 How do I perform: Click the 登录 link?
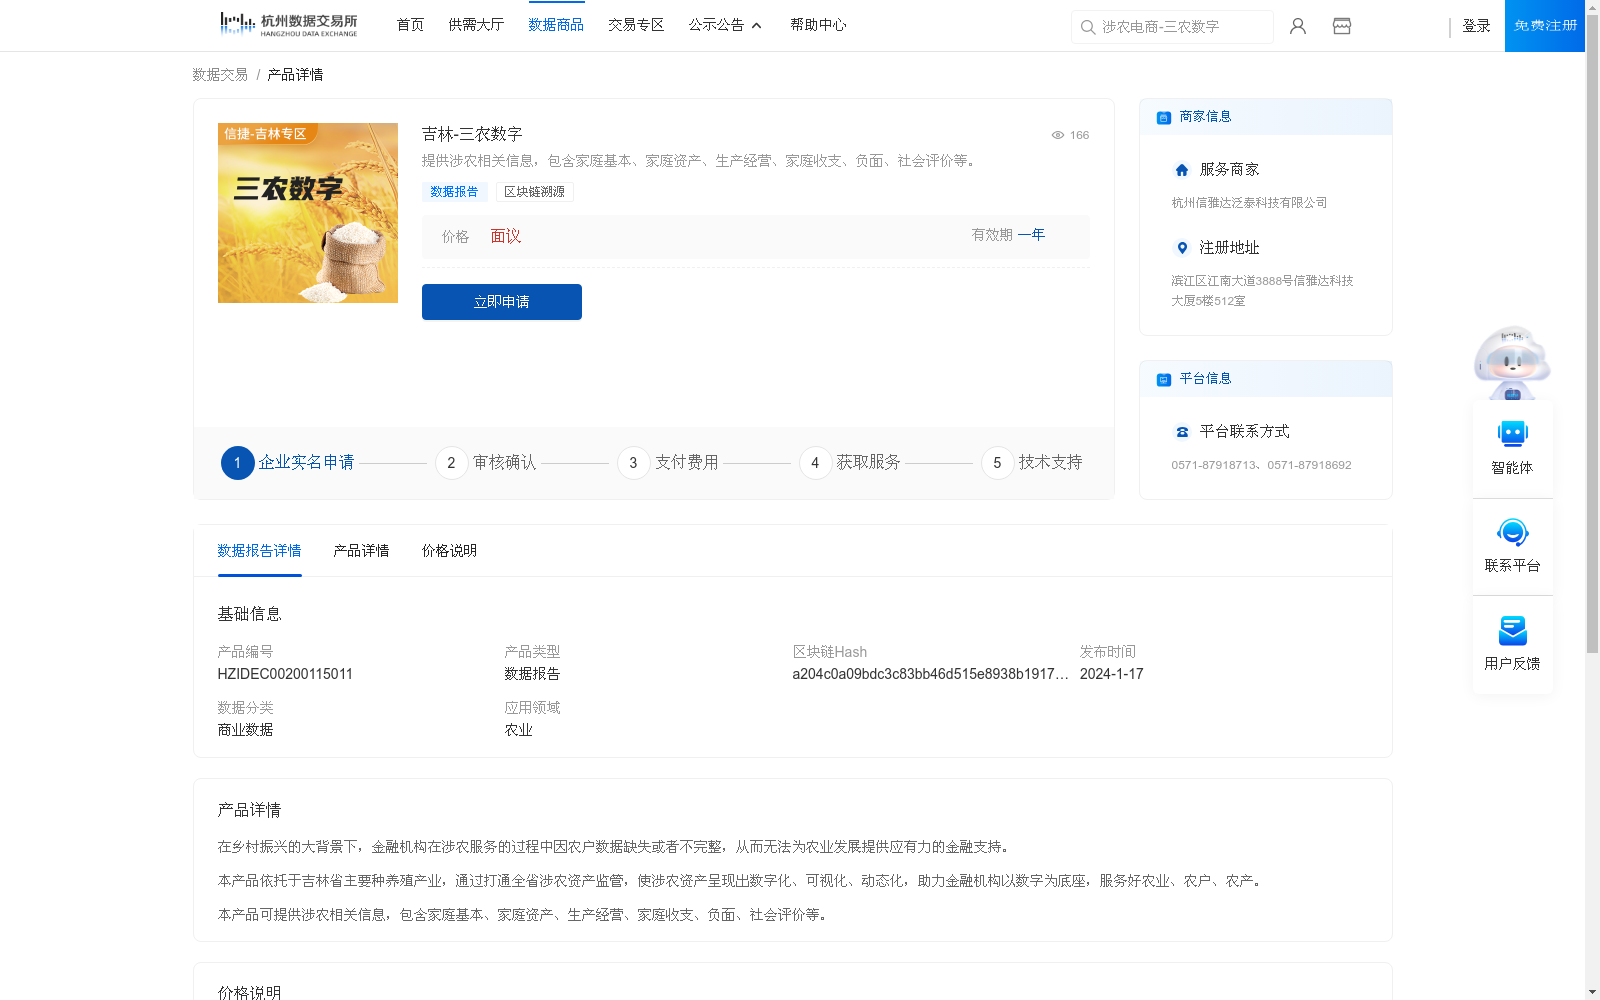1476,26
